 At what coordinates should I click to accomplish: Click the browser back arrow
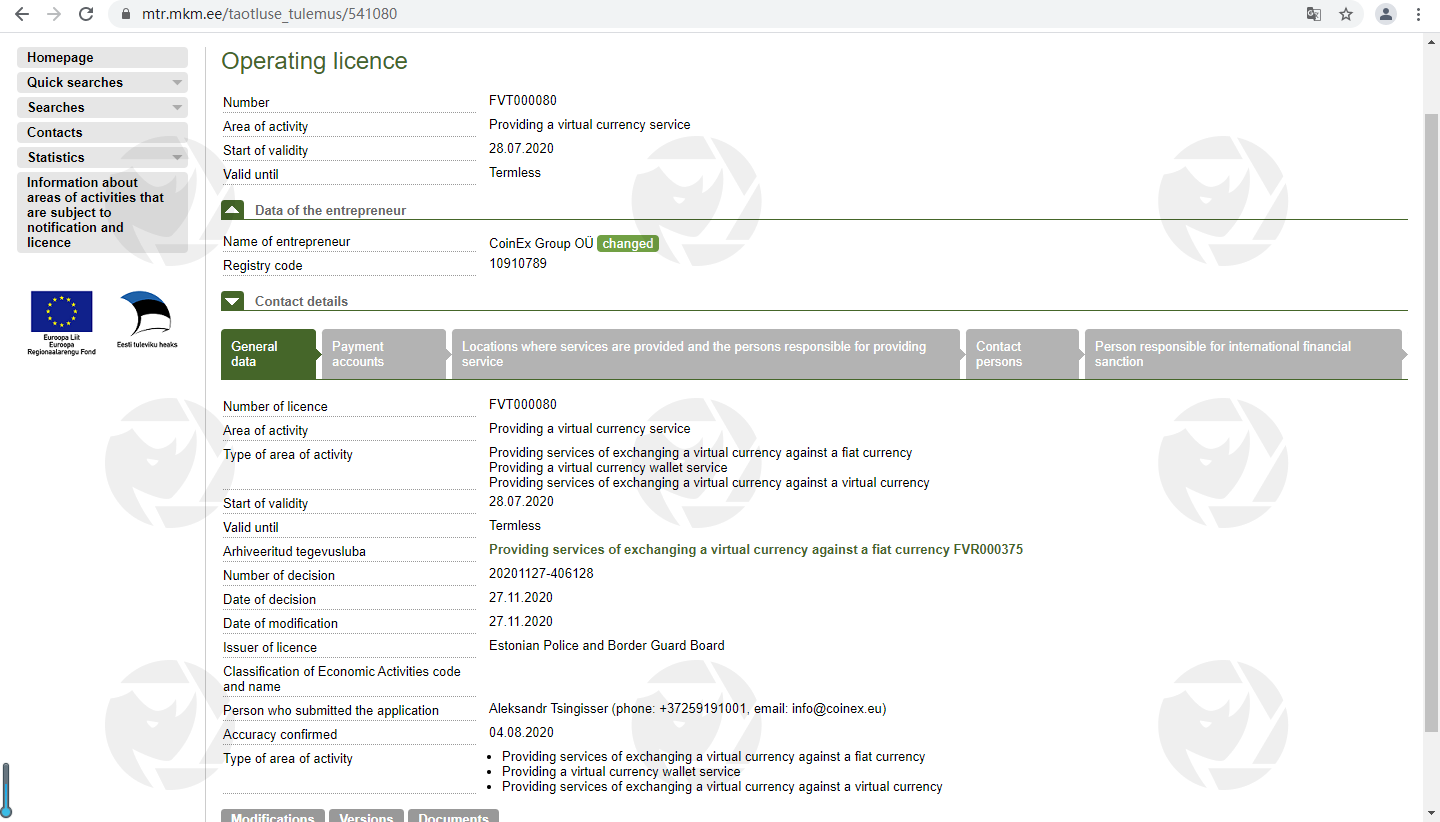pyautogui.click(x=22, y=14)
